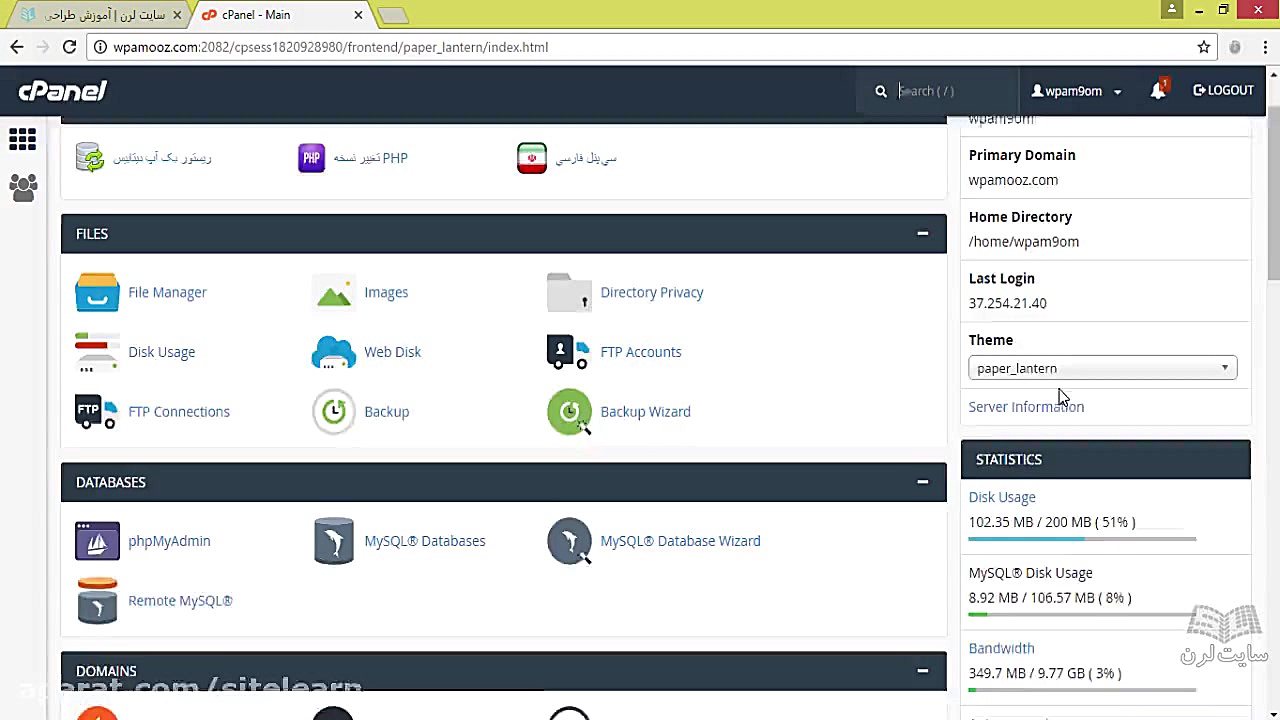Image resolution: width=1280 pixels, height=720 pixels.
Task: Click the backup restore database icon
Action: tap(90, 157)
